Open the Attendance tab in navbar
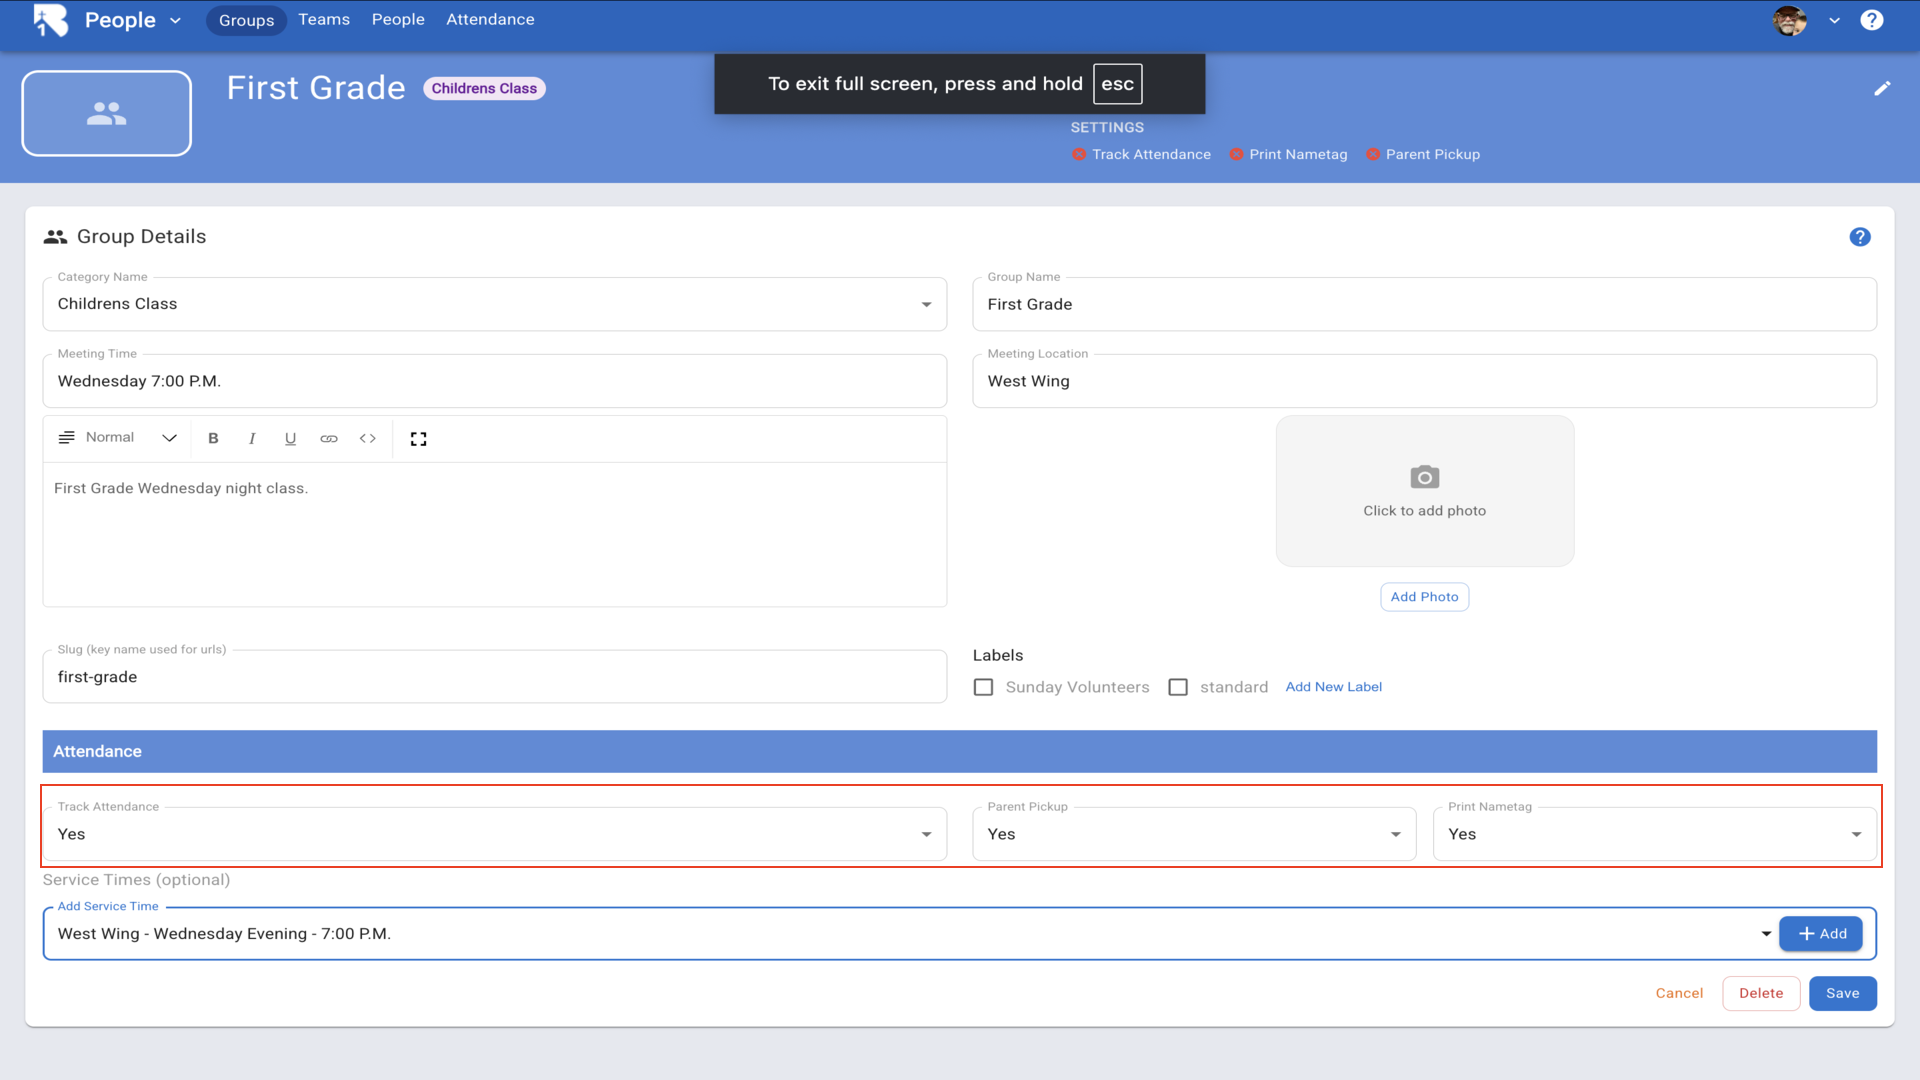1920x1080 pixels. click(x=490, y=19)
